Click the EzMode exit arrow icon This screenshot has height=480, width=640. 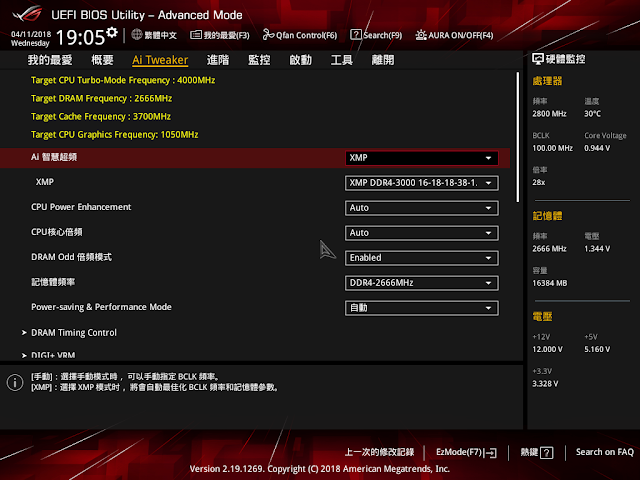click(x=491, y=453)
